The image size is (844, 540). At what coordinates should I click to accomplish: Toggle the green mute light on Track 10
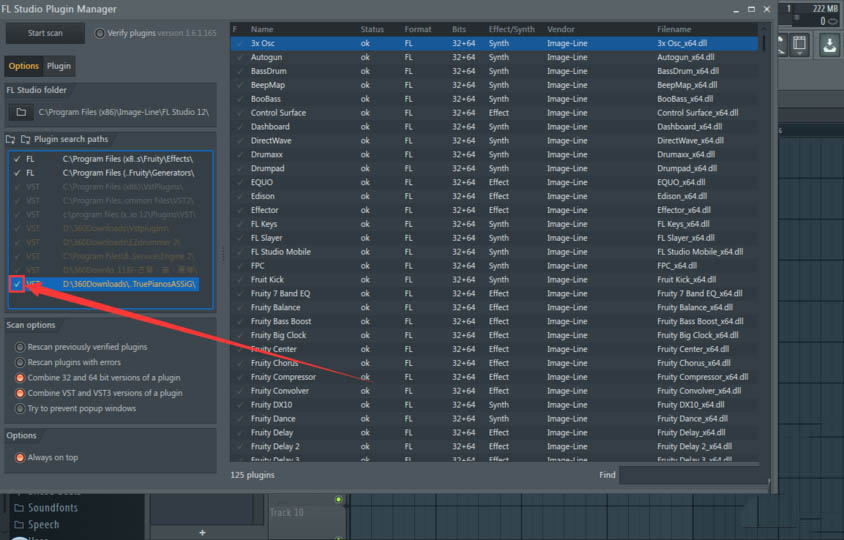click(x=339, y=500)
